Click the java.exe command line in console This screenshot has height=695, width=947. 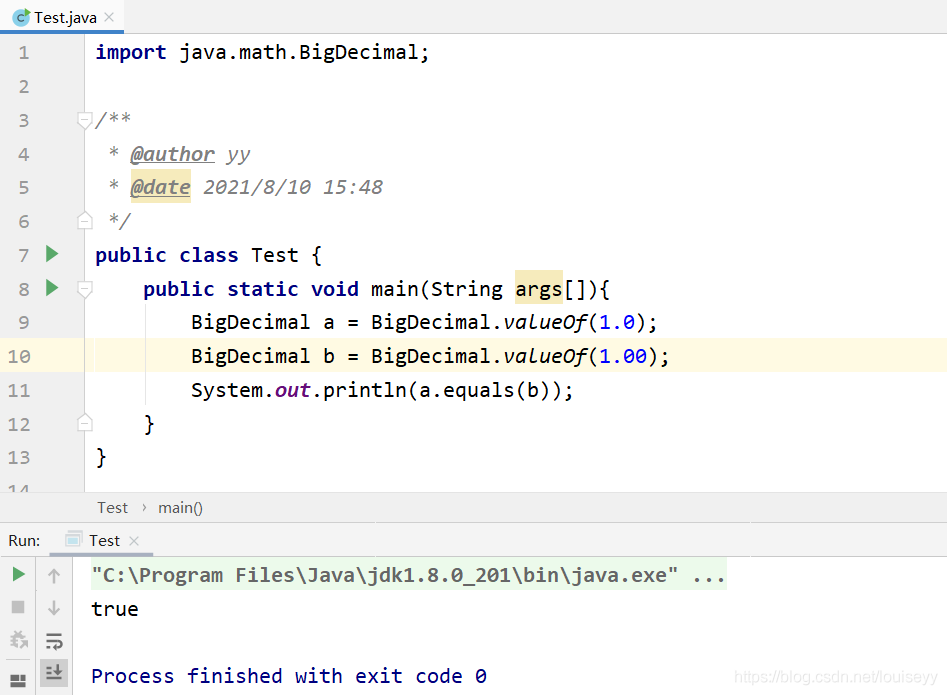408,575
